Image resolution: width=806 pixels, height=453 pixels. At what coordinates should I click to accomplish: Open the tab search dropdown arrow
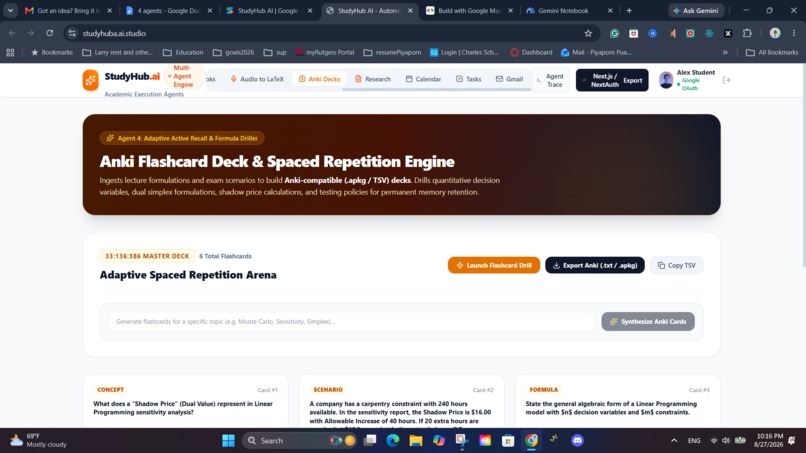10,10
